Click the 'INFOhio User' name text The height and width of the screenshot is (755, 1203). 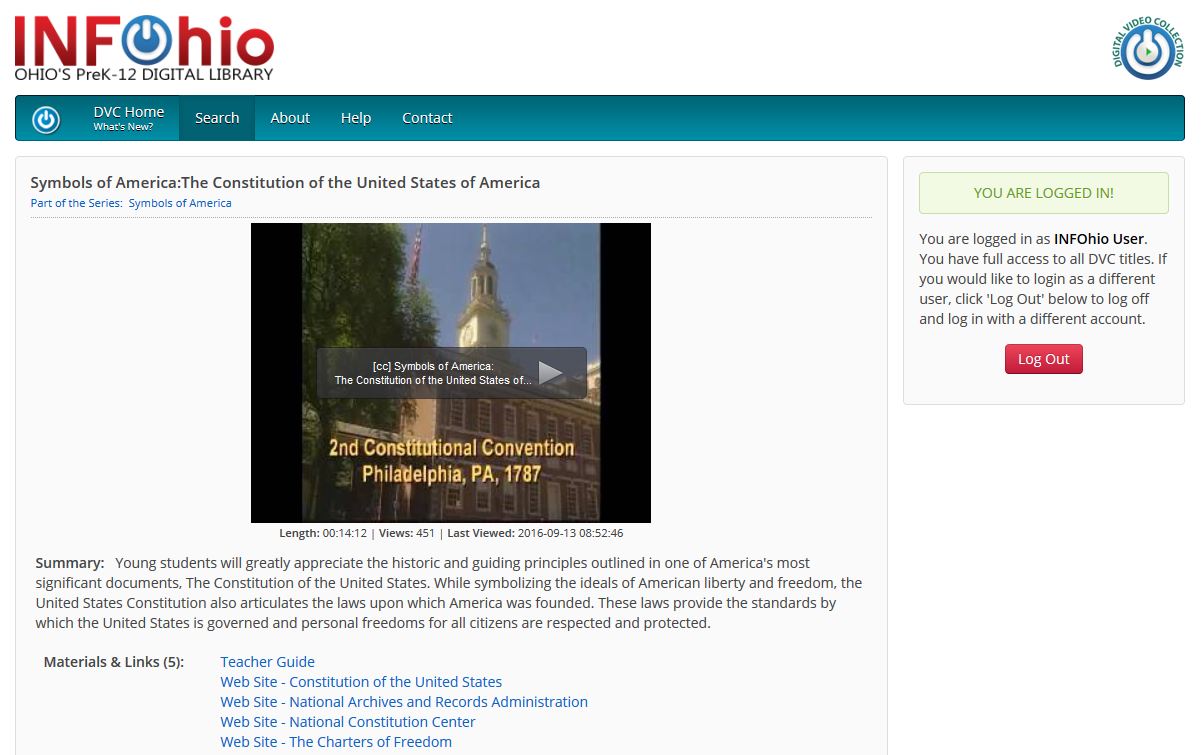pyautogui.click(x=1098, y=239)
